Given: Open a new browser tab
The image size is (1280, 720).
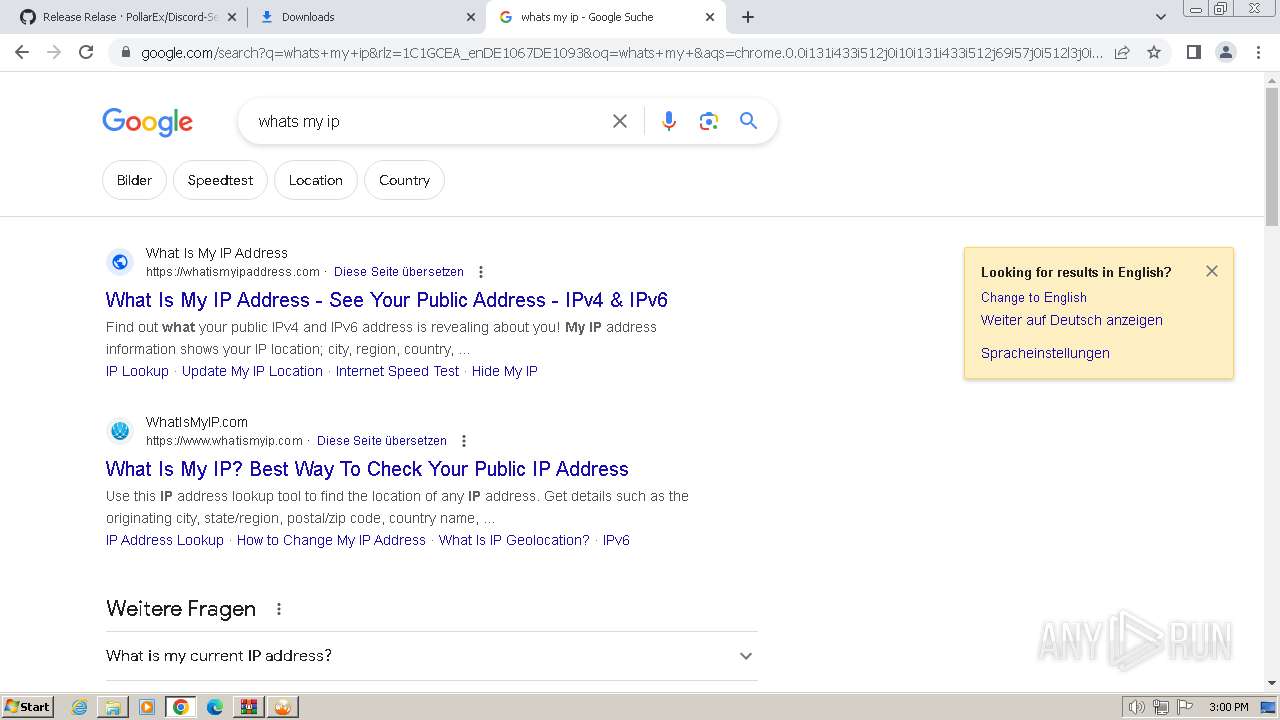Looking at the screenshot, I should click(748, 17).
